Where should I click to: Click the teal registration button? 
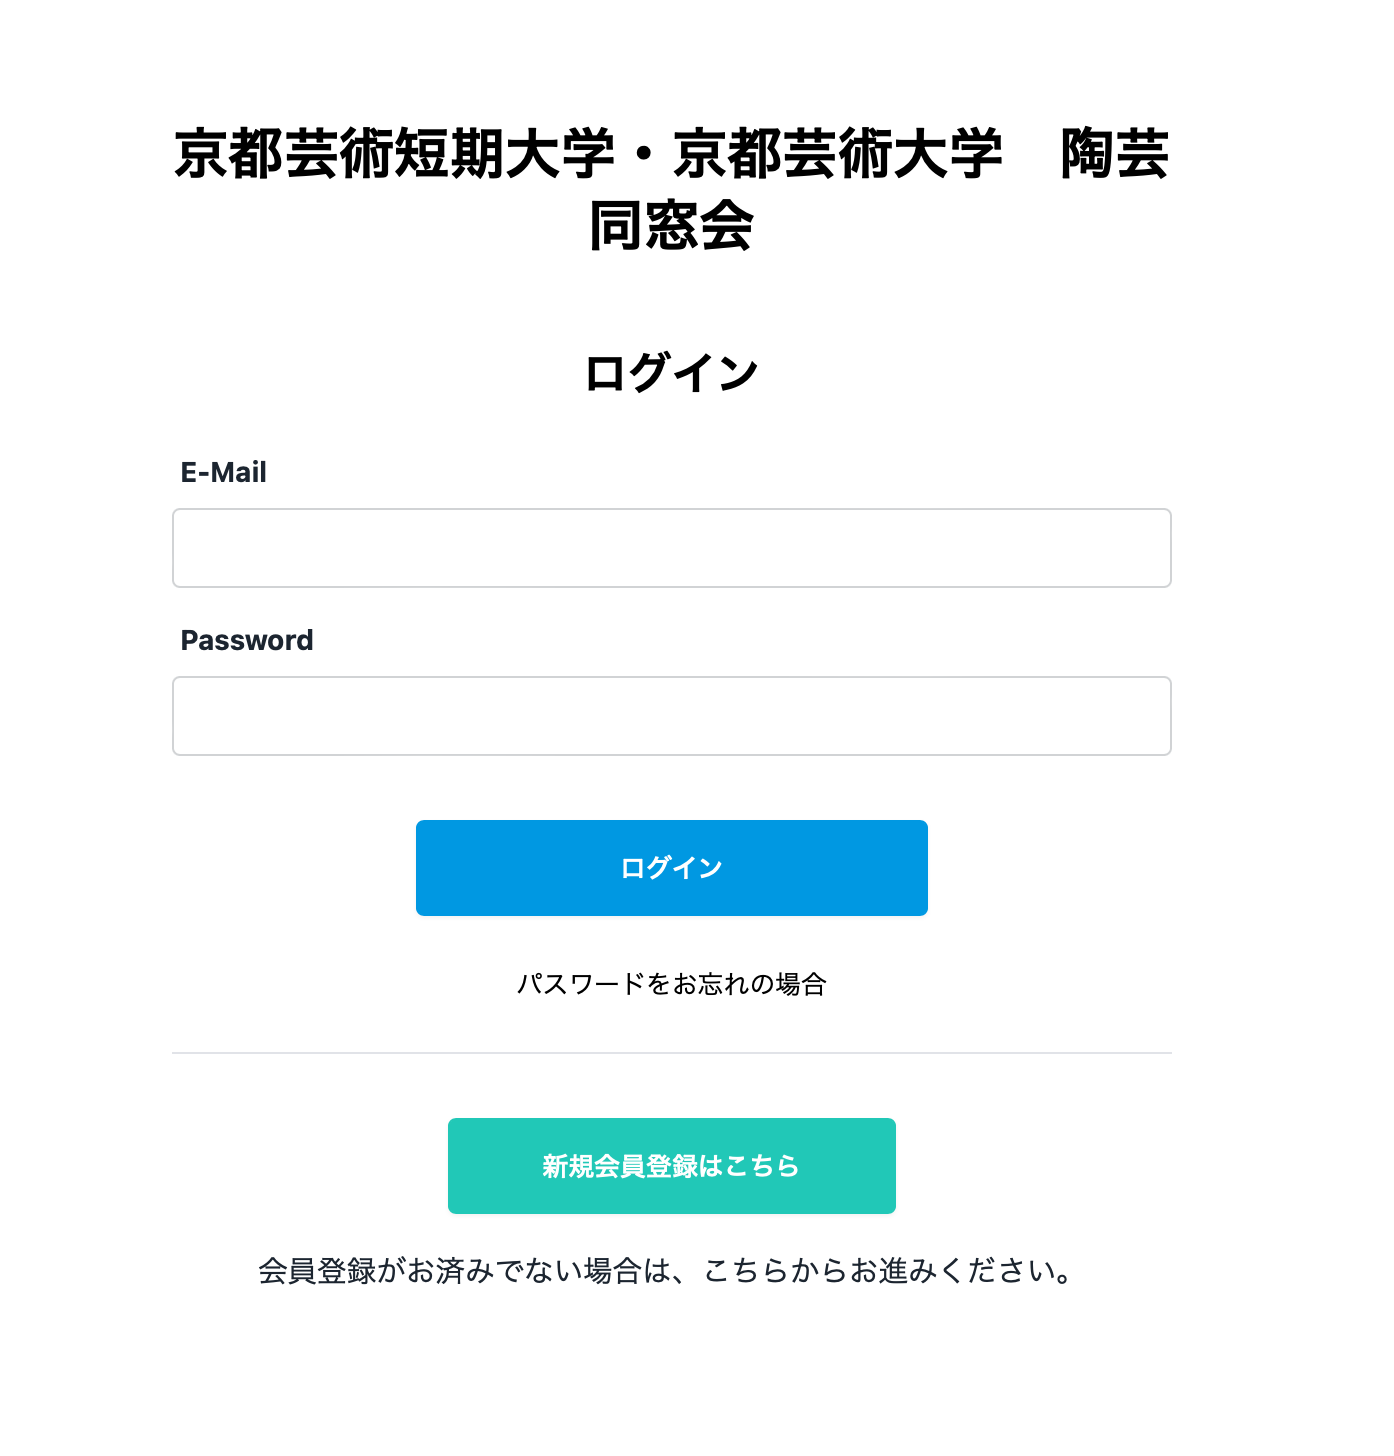pyautogui.click(x=671, y=1165)
